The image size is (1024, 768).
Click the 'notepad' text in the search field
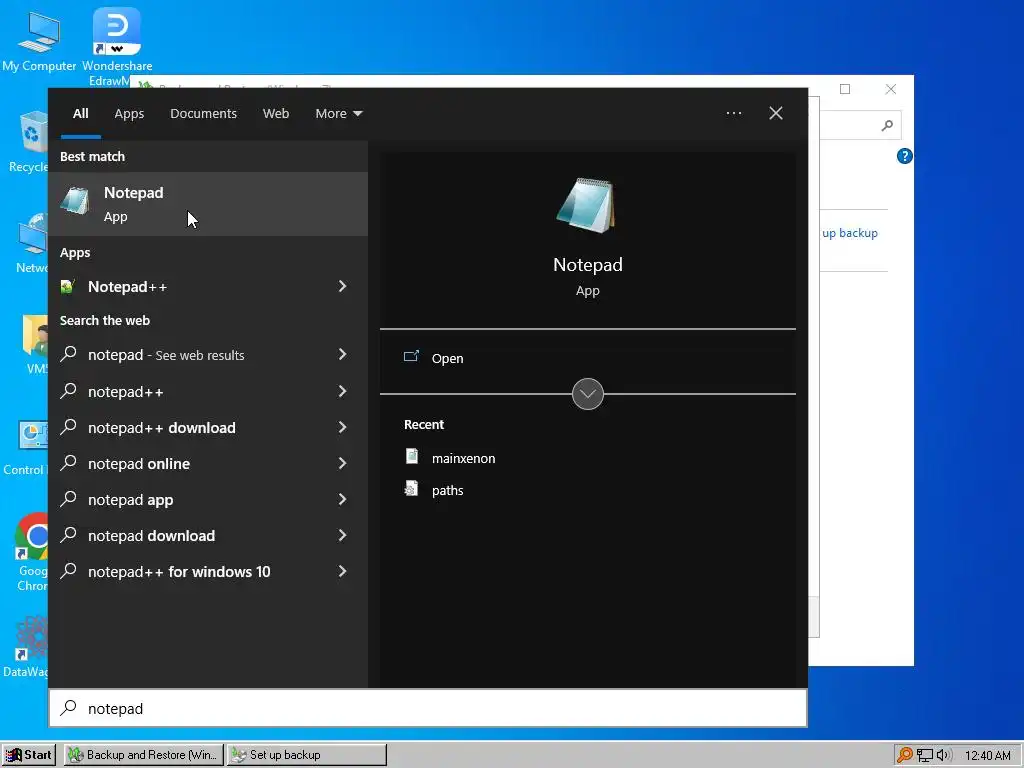click(116, 709)
